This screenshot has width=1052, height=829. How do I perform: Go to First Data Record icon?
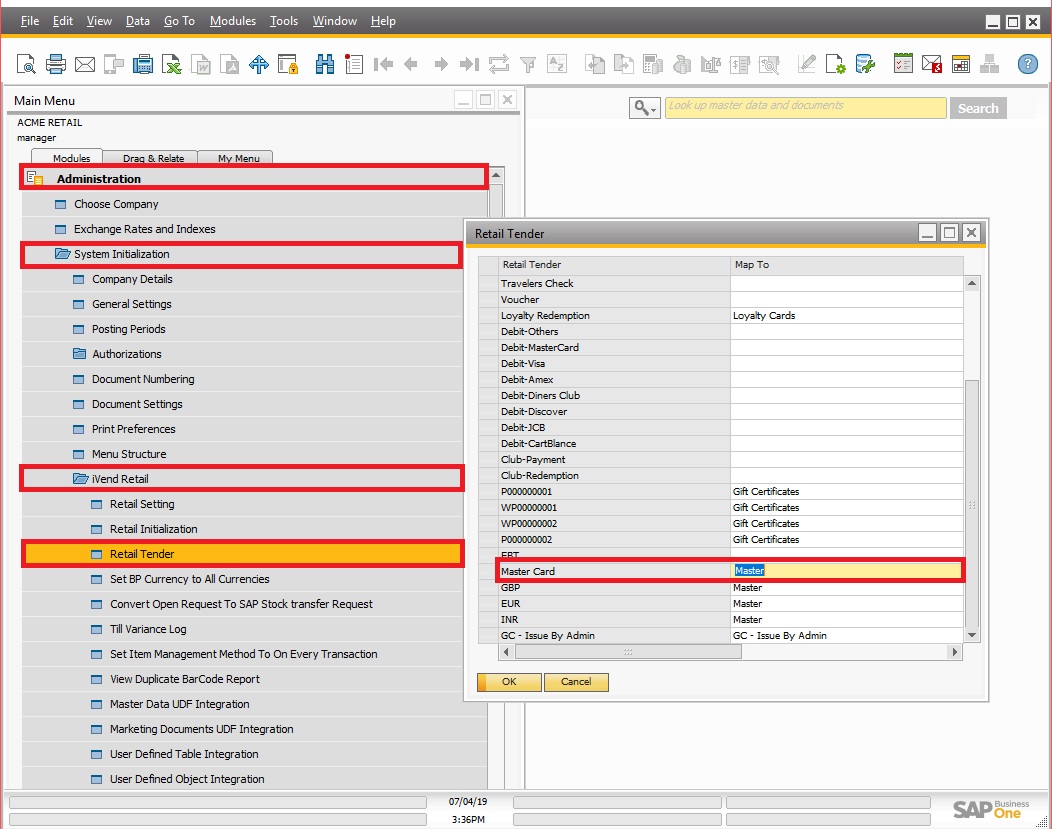click(x=383, y=64)
